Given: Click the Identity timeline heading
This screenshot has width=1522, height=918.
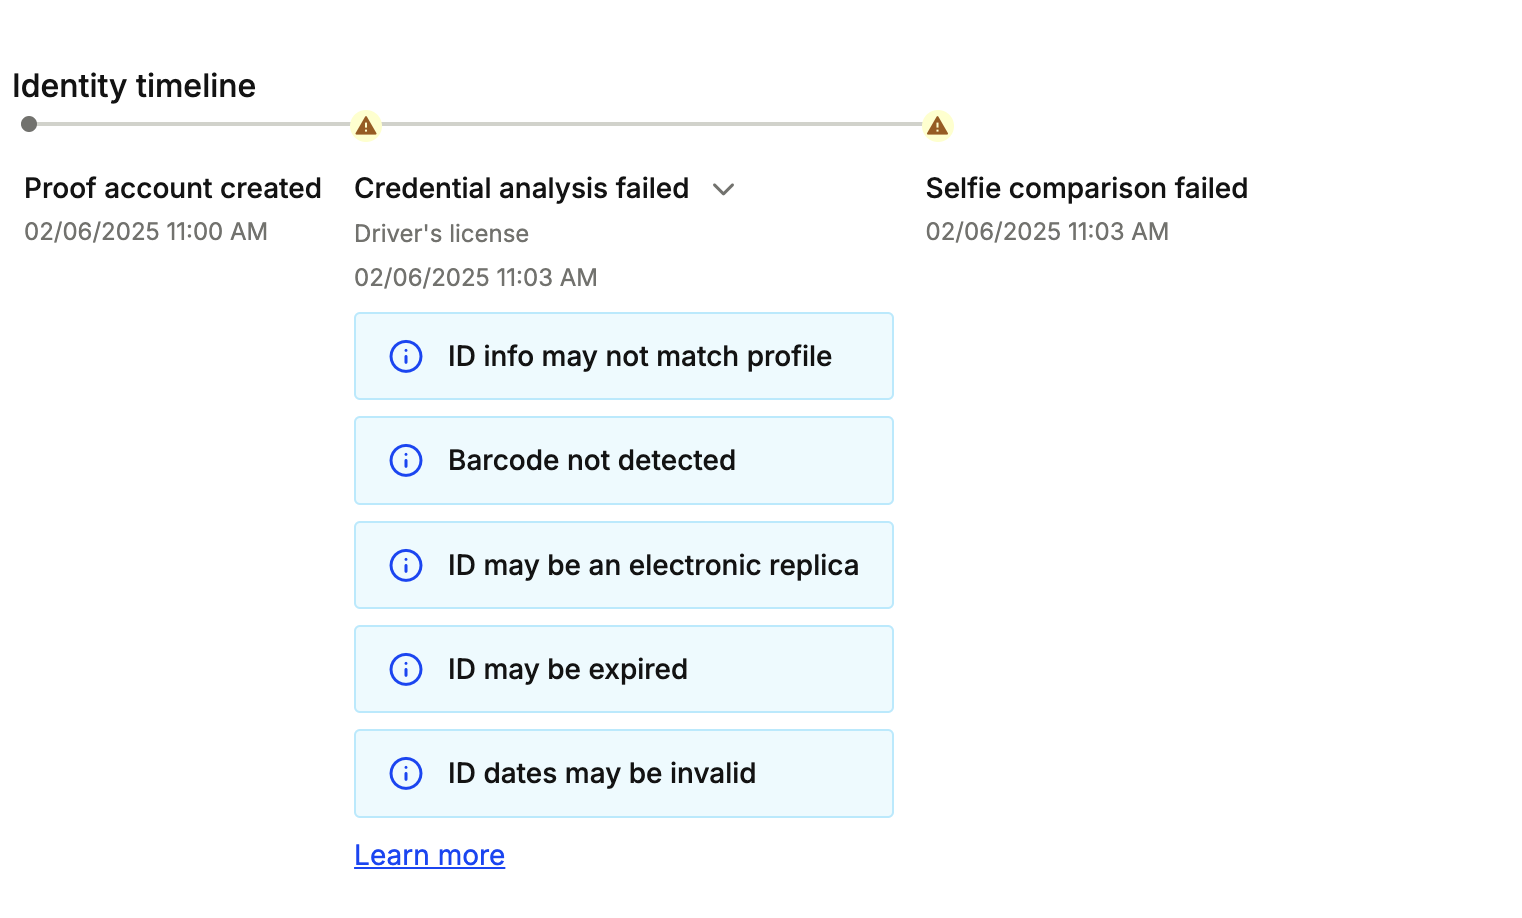Looking at the screenshot, I should [134, 86].
